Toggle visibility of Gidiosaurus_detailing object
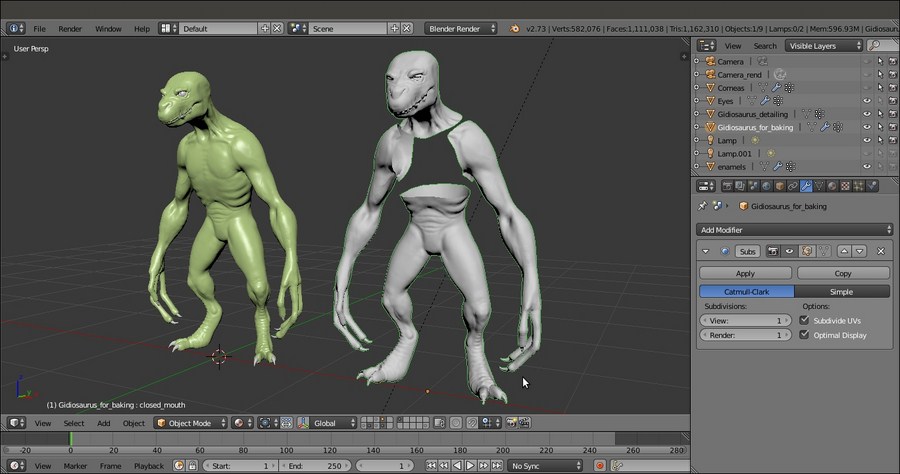Screen dimensions: 900x474 click(867, 114)
